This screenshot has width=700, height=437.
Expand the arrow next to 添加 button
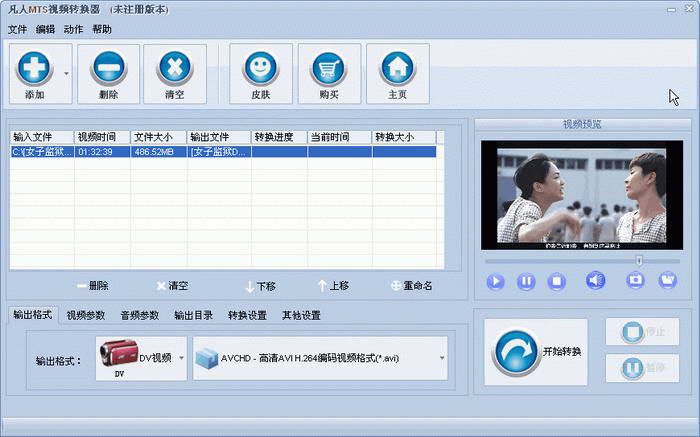pyautogui.click(x=67, y=73)
